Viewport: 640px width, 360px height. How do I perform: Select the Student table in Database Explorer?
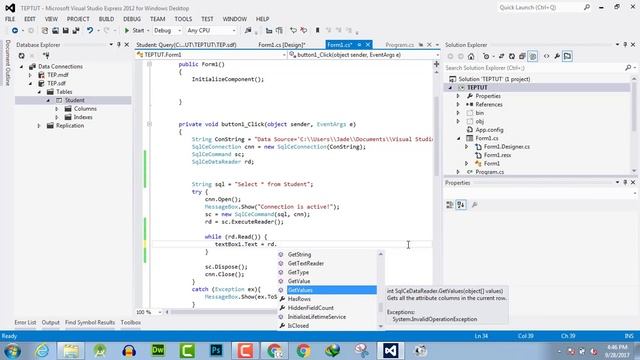pos(75,100)
